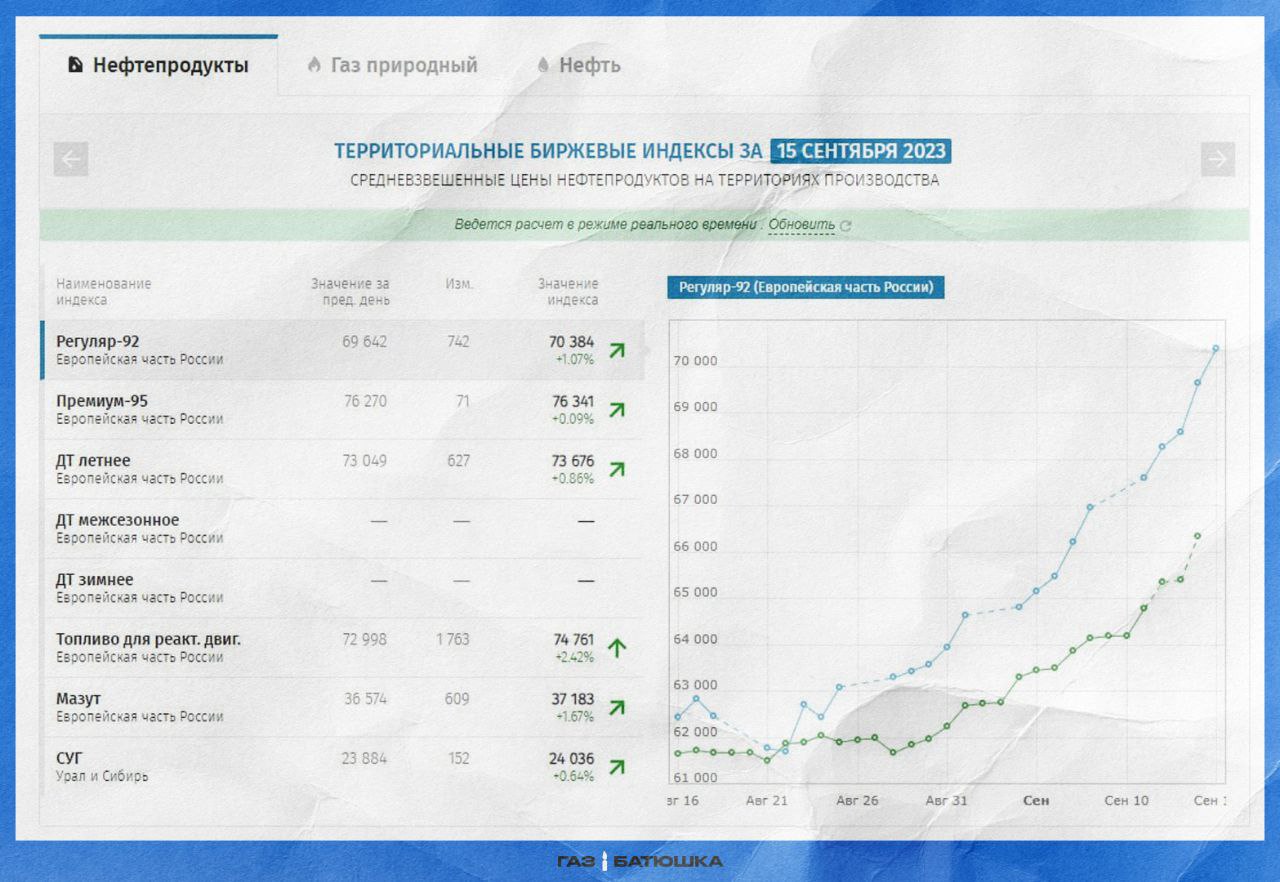The image size is (1280, 882).
Task: Click the Авг 21 axis label
Action: [767, 801]
